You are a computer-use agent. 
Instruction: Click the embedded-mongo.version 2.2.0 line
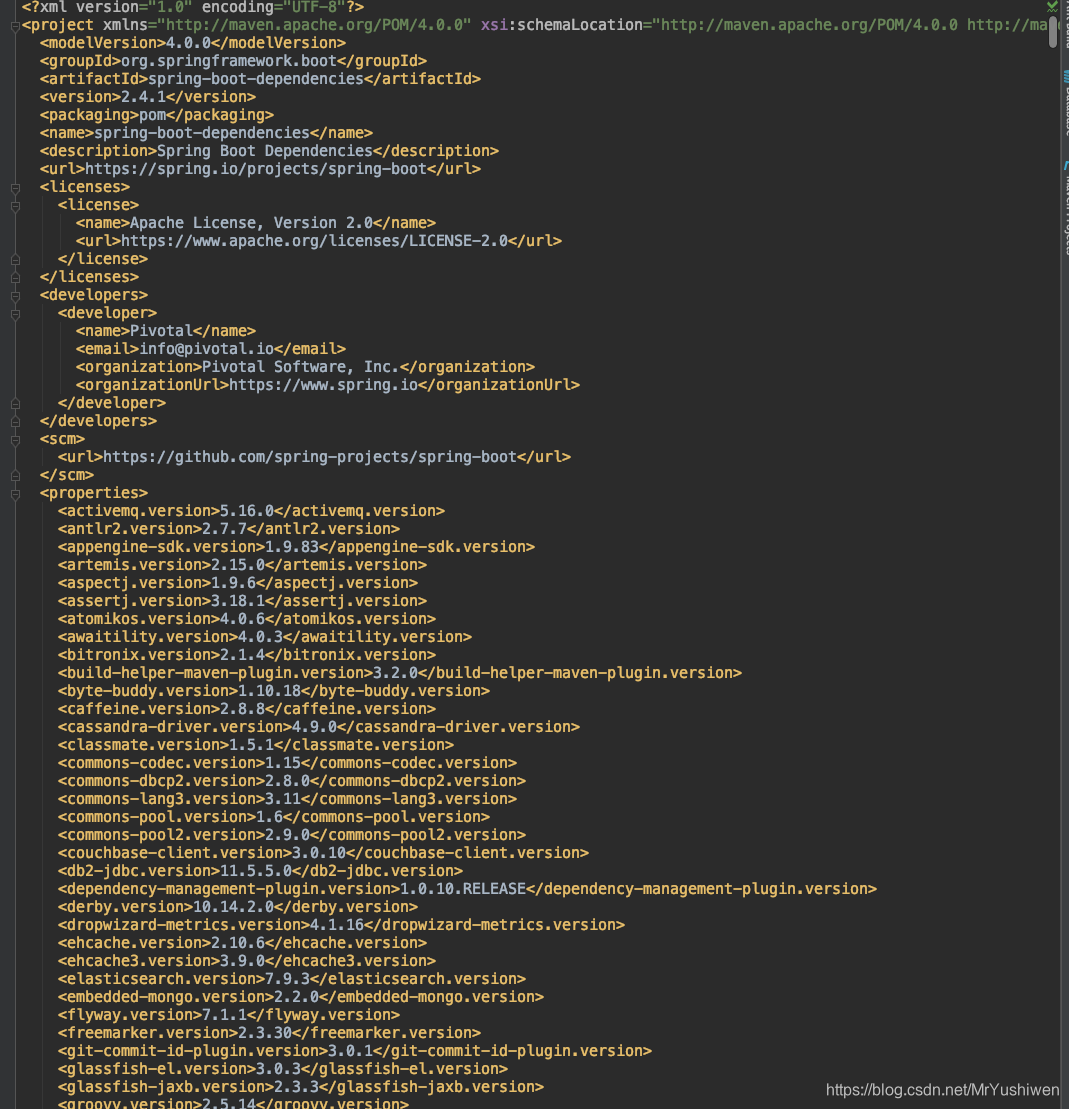(301, 998)
